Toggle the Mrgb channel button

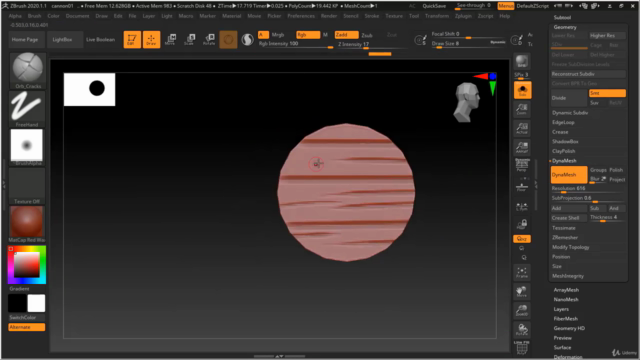(278, 35)
